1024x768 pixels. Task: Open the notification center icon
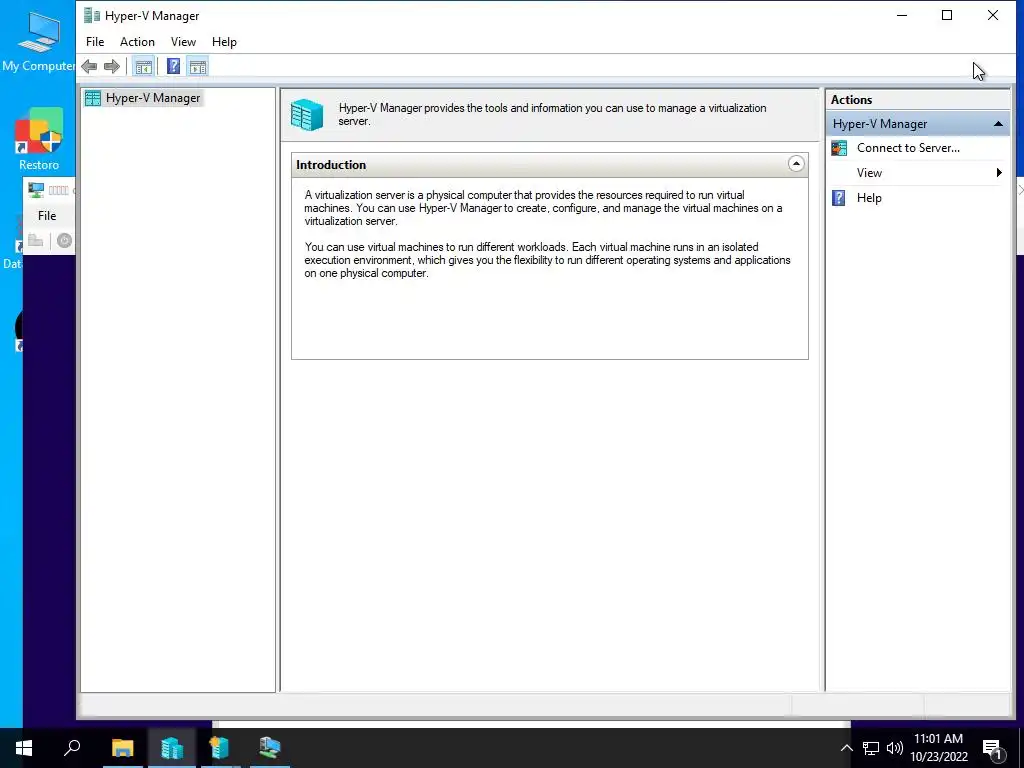coord(993,749)
